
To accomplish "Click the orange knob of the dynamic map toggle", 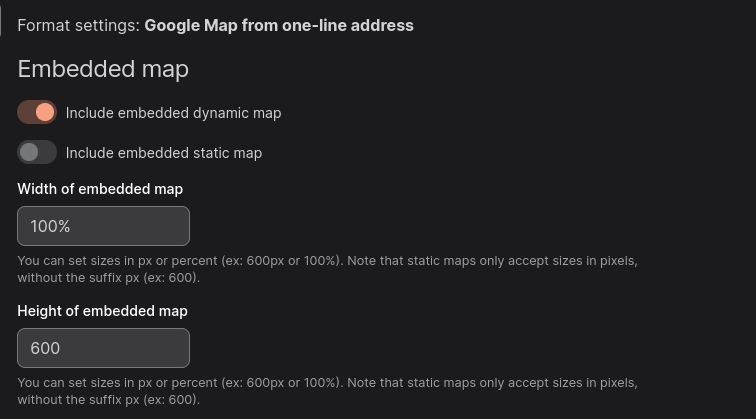I will point(44,113).
